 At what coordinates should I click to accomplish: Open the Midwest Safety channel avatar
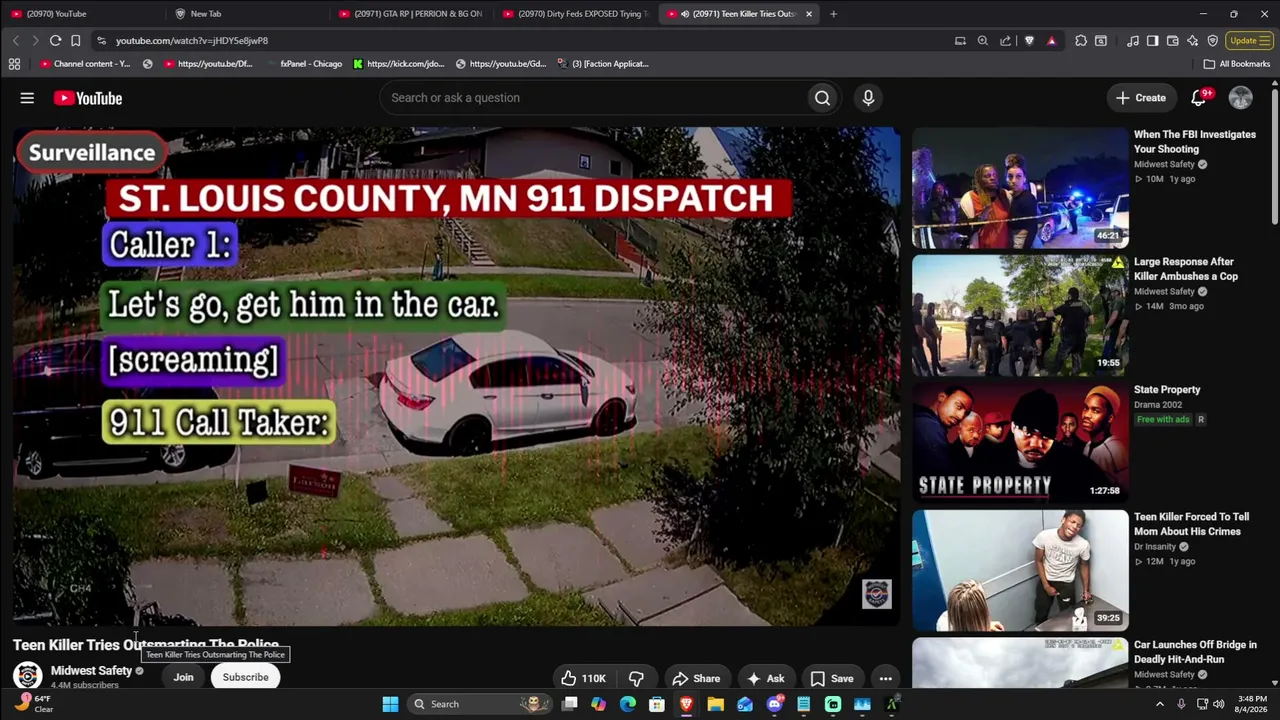(x=27, y=675)
